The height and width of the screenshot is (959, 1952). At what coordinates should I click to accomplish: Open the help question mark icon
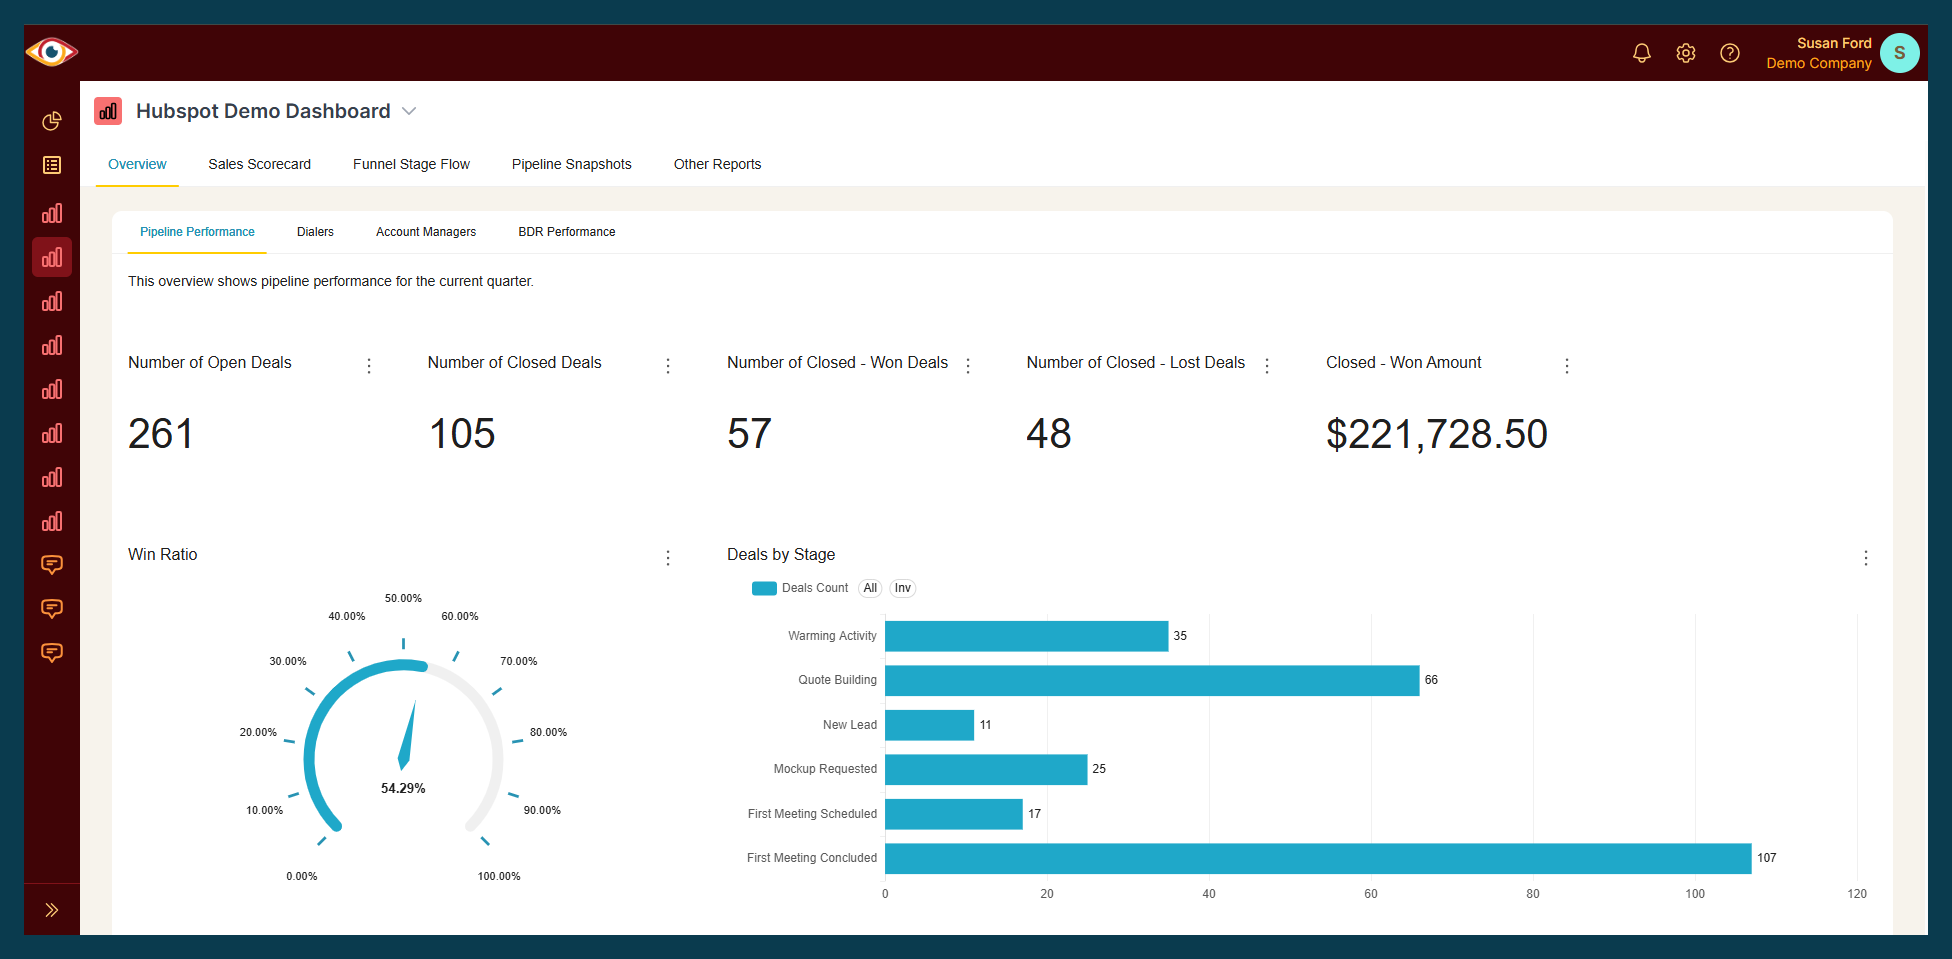[1730, 53]
